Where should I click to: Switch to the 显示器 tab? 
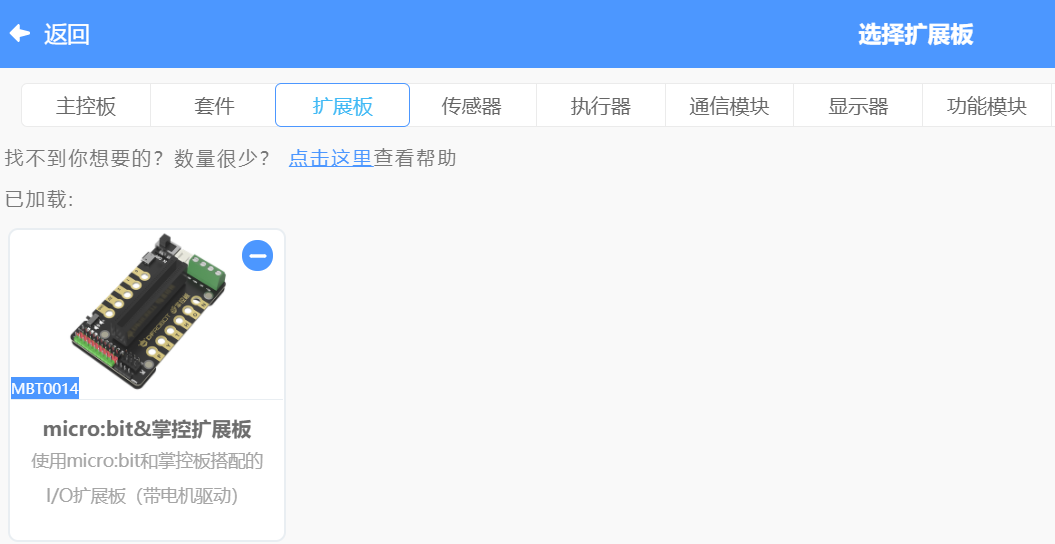pos(858,106)
